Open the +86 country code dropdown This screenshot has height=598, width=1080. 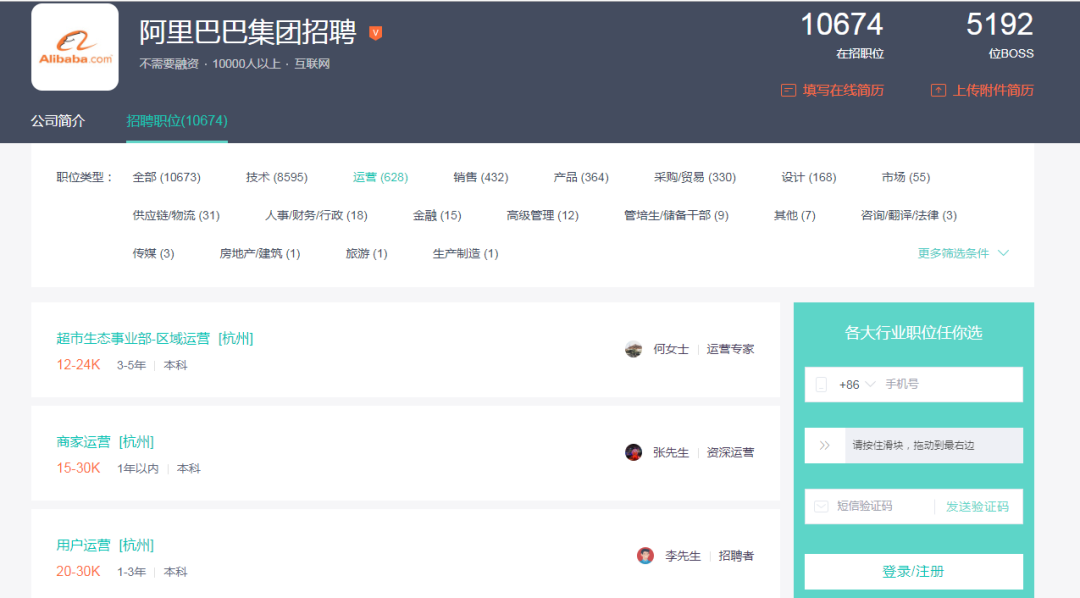point(857,384)
